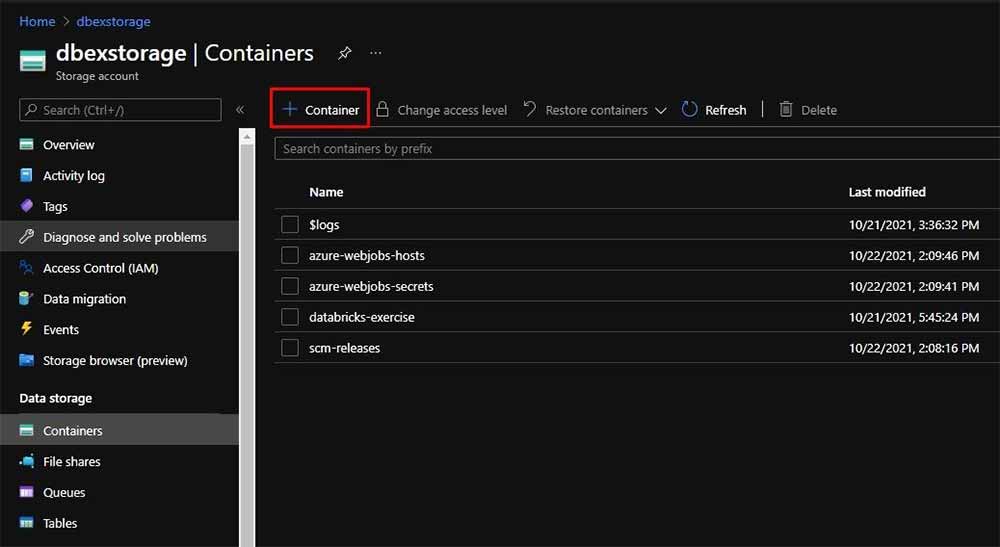
Task: Click the Delete label in toolbar
Action: (819, 110)
